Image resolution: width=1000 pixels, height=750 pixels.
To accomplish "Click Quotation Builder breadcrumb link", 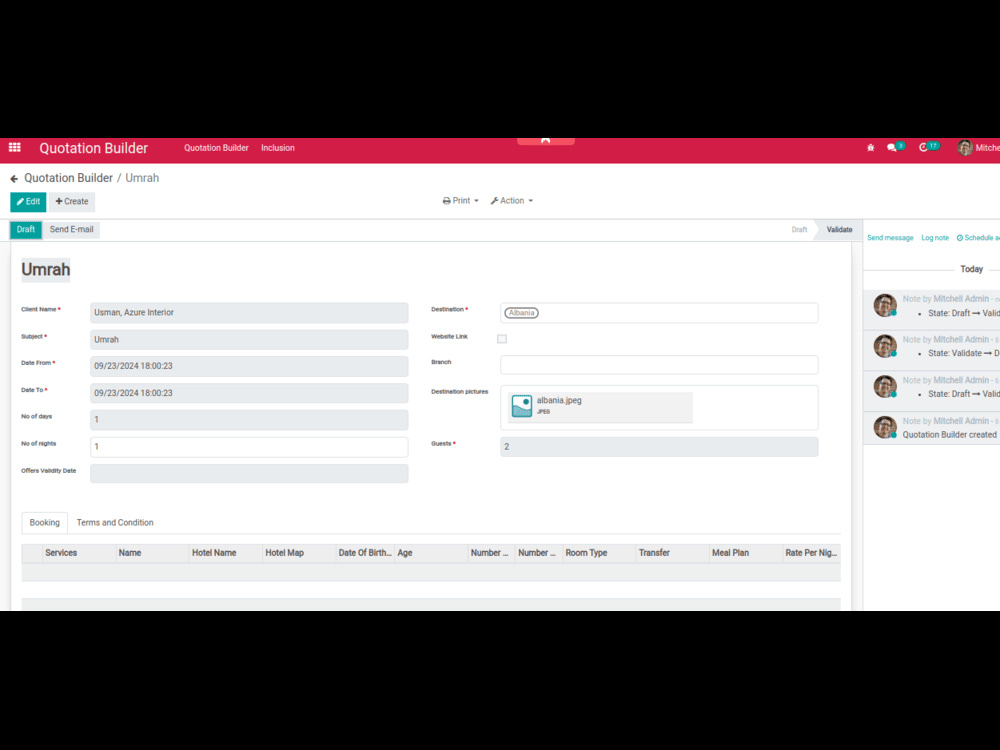I will (68, 178).
